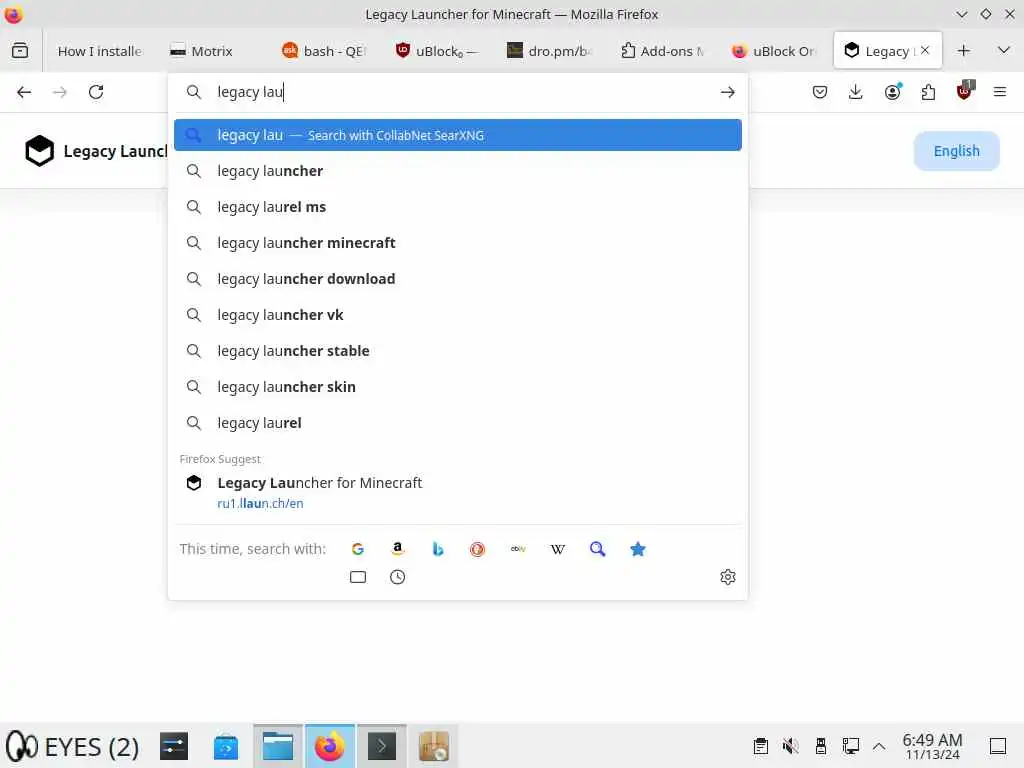This screenshot has height=768, width=1024.
Task: Open the network tray icon
Action: (850, 746)
